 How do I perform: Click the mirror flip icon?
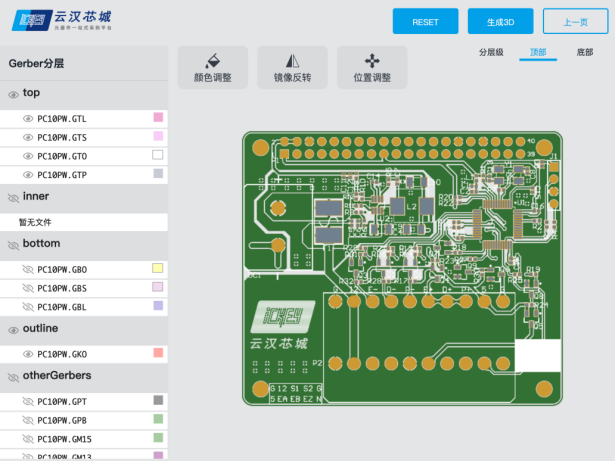(x=292, y=60)
